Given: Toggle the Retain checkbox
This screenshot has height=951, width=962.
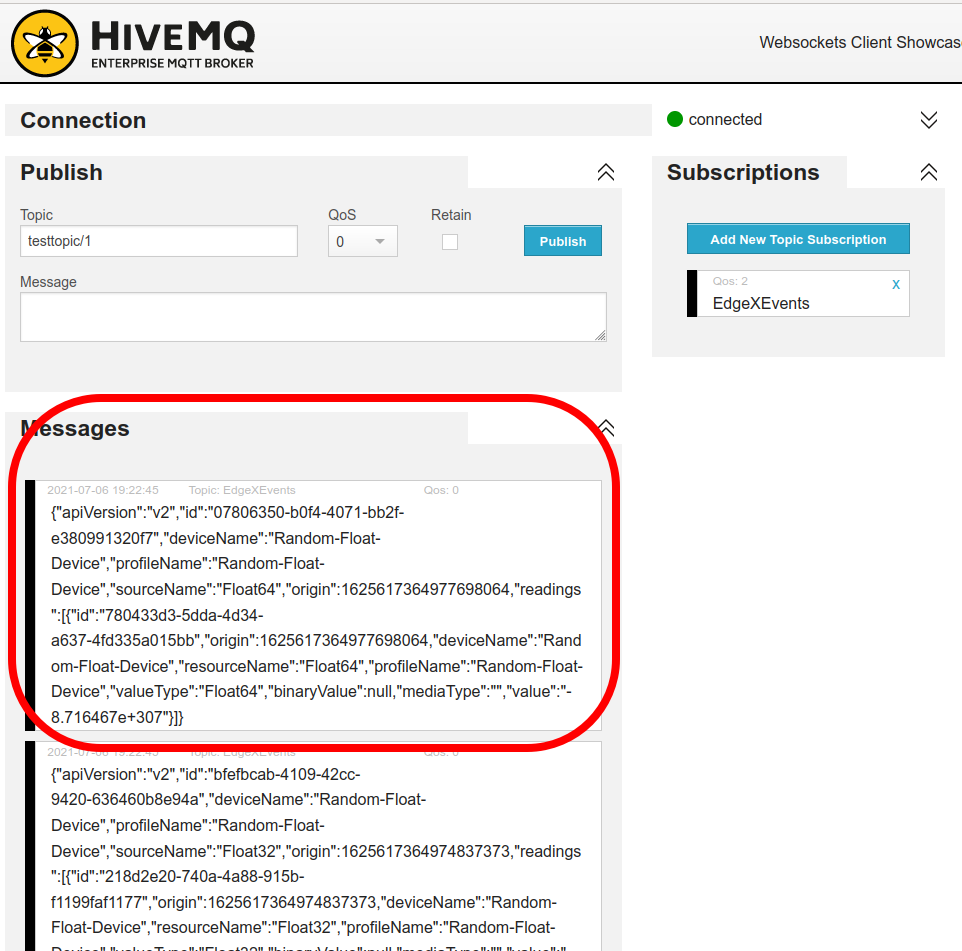Looking at the screenshot, I should [450, 242].
